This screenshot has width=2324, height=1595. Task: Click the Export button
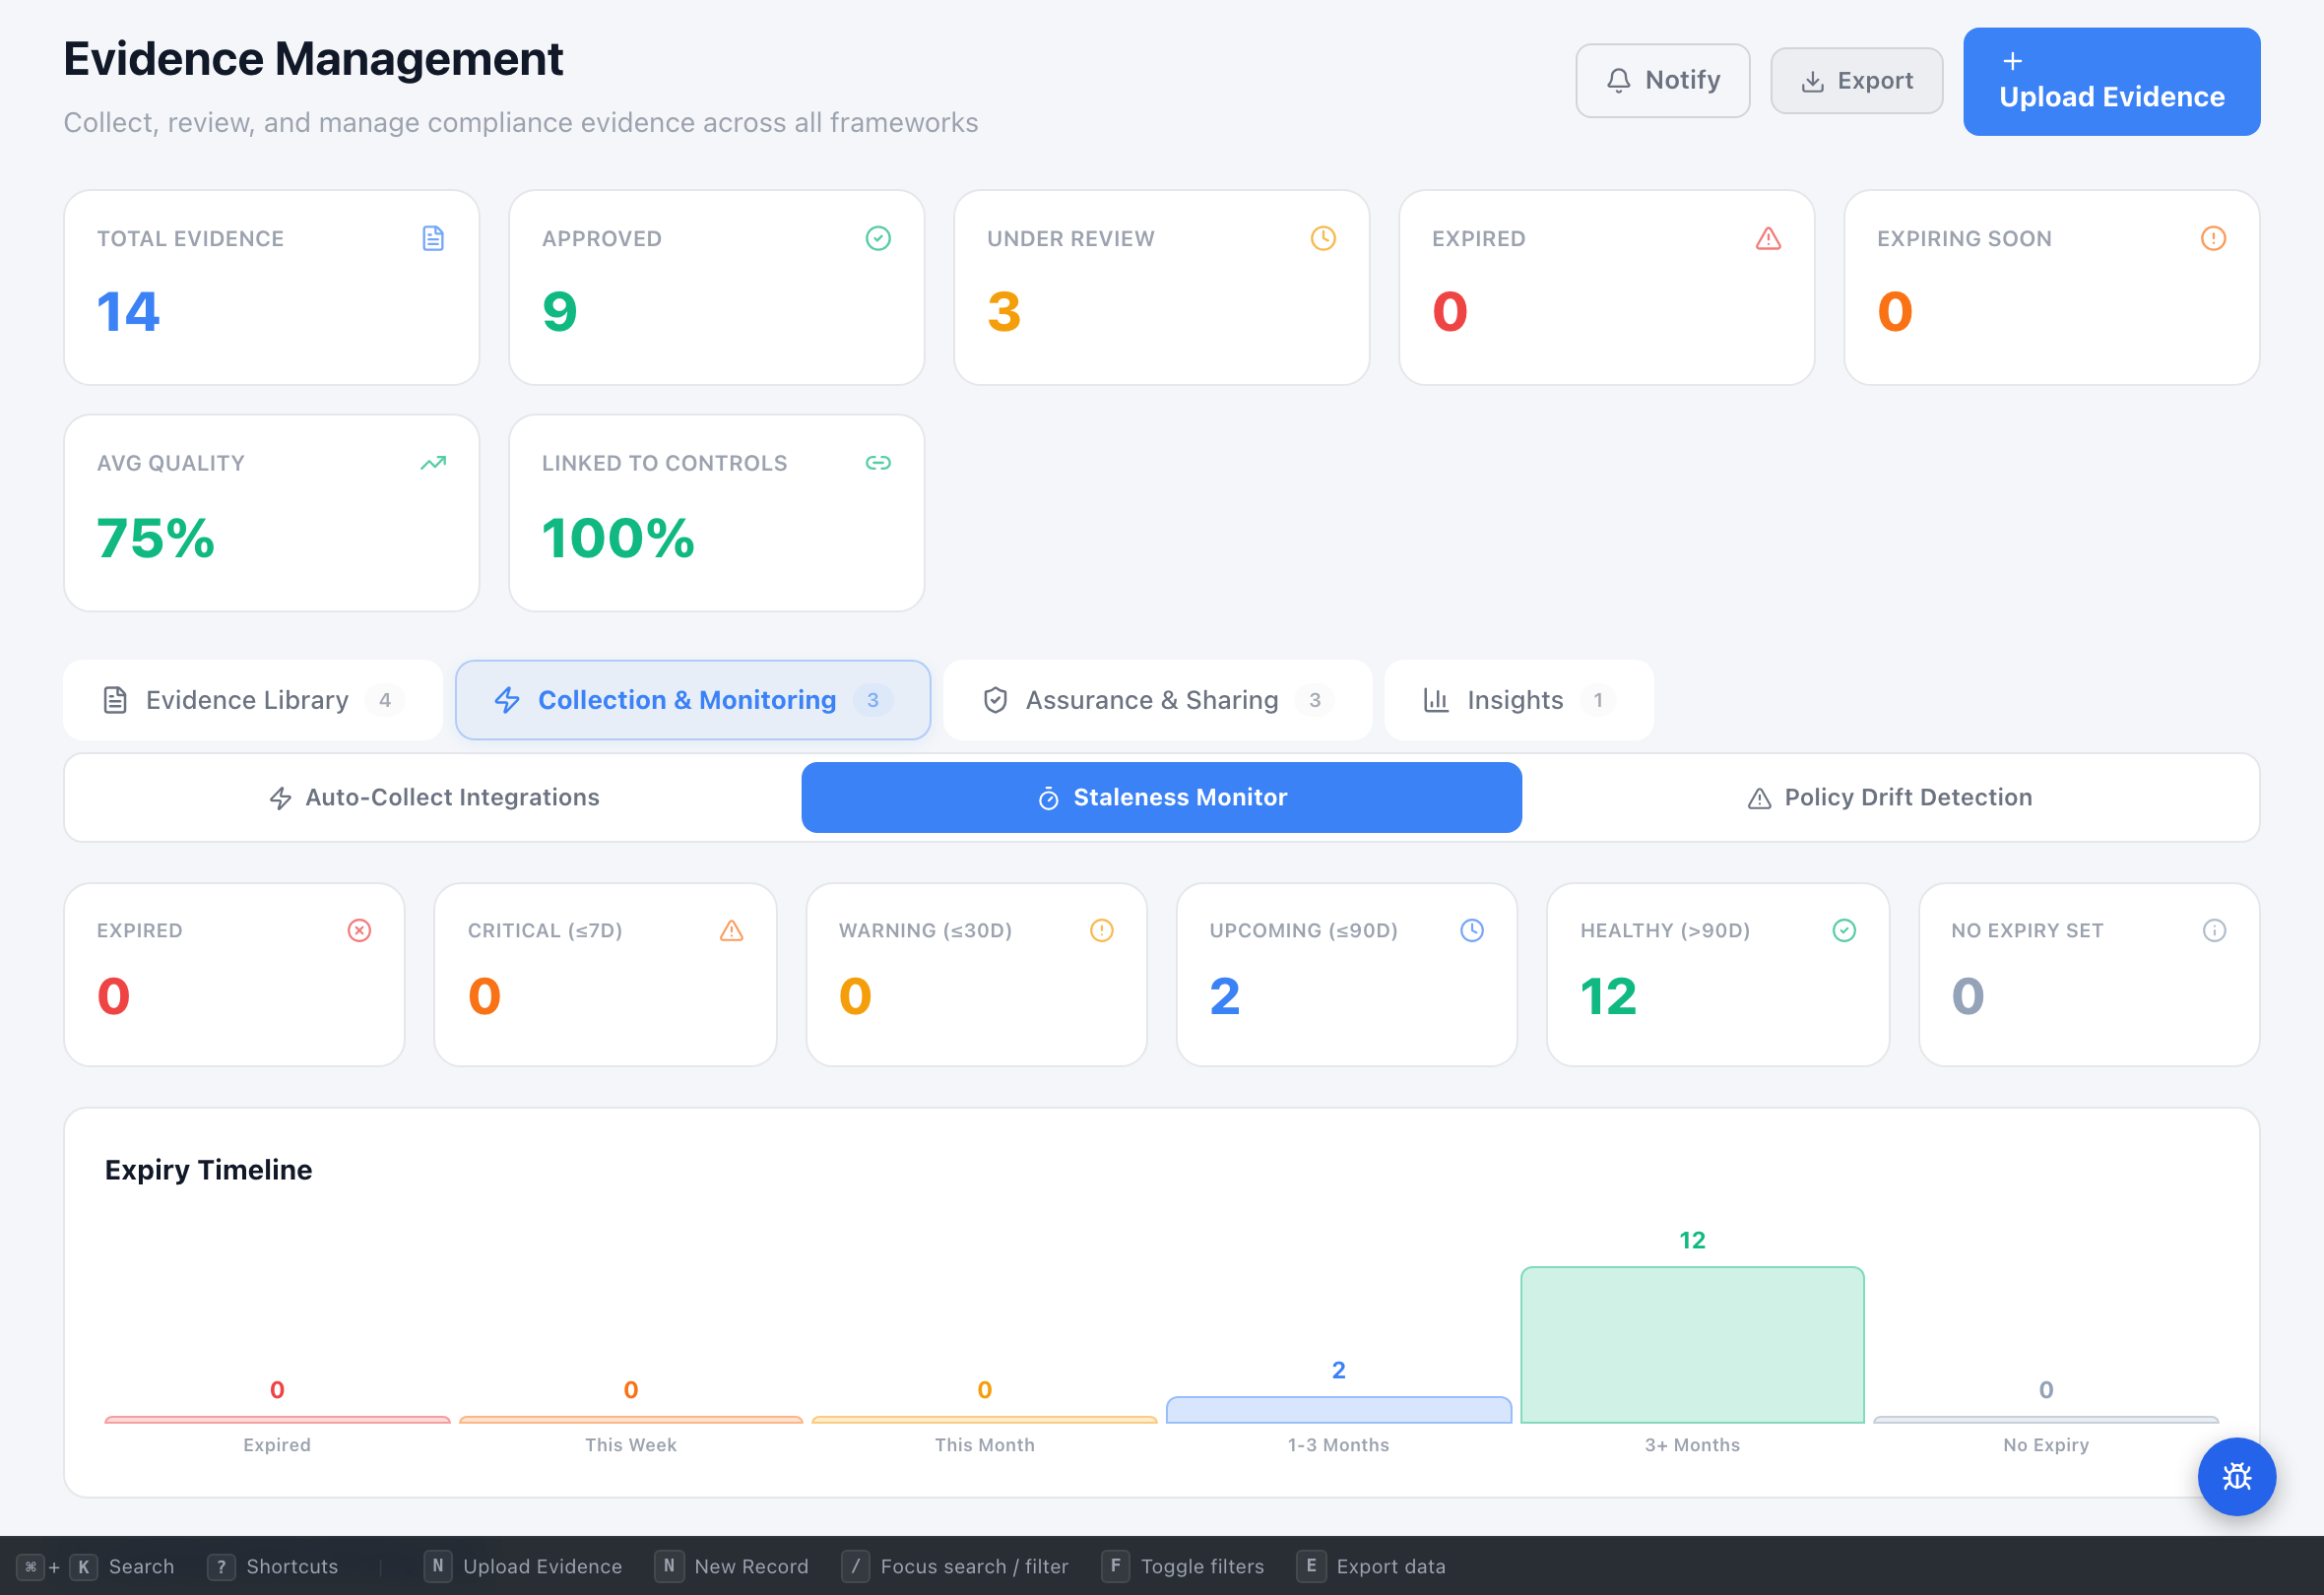1856,80
